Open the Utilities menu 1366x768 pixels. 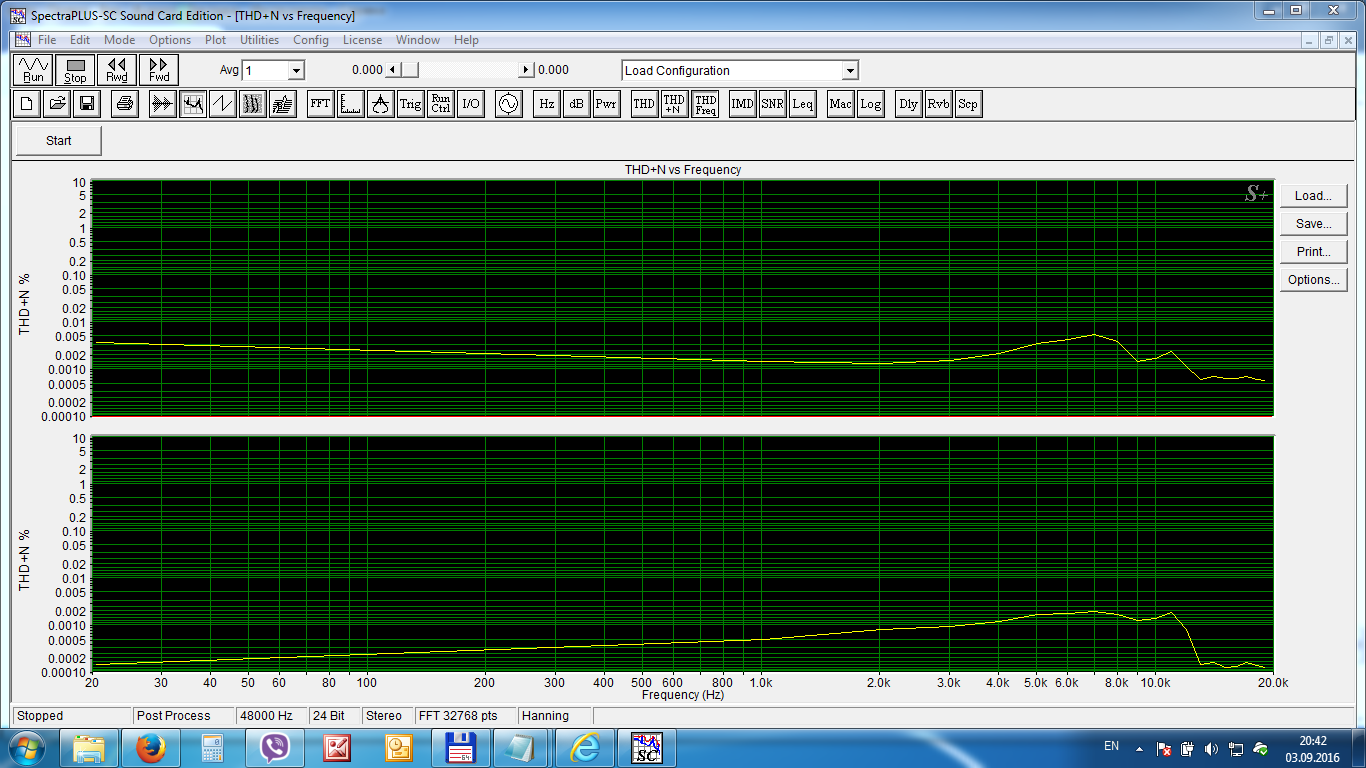pos(259,40)
